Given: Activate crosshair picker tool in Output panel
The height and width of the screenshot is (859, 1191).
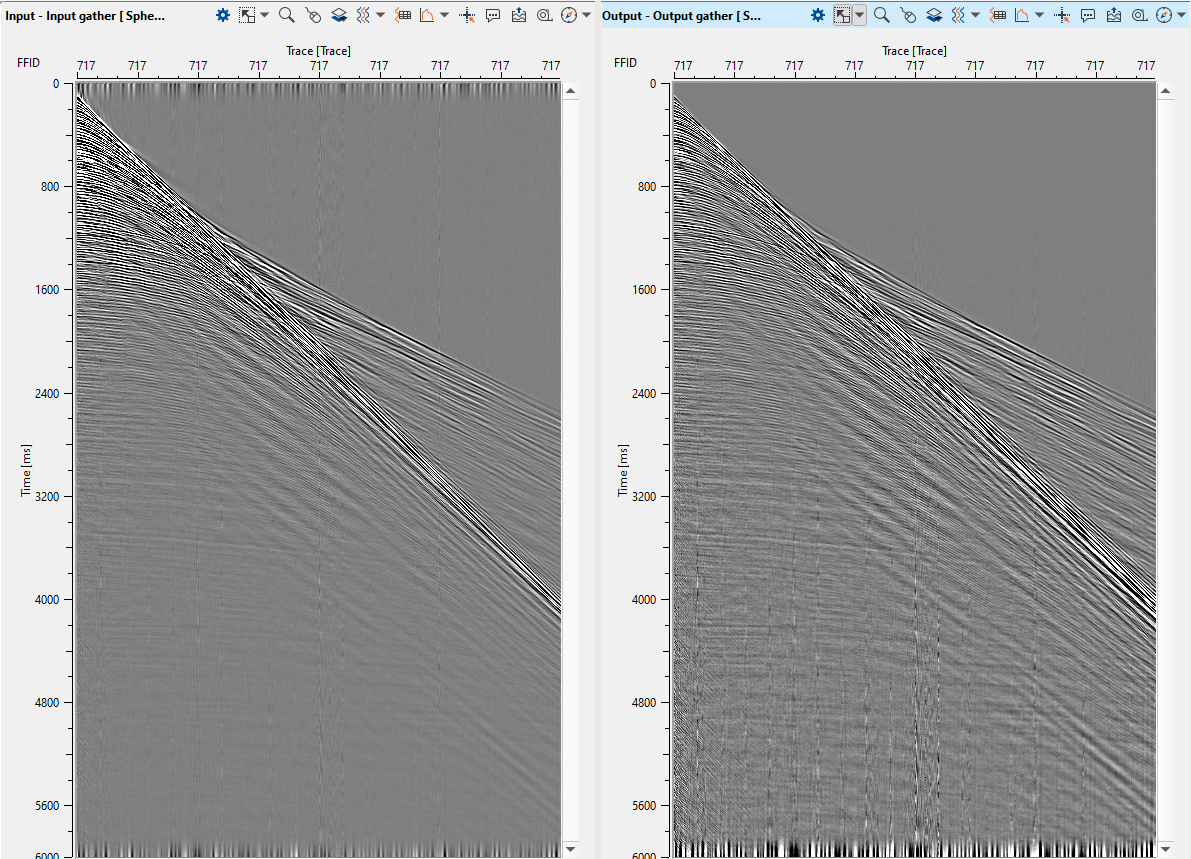Looking at the screenshot, I should (x=1062, y=15).
